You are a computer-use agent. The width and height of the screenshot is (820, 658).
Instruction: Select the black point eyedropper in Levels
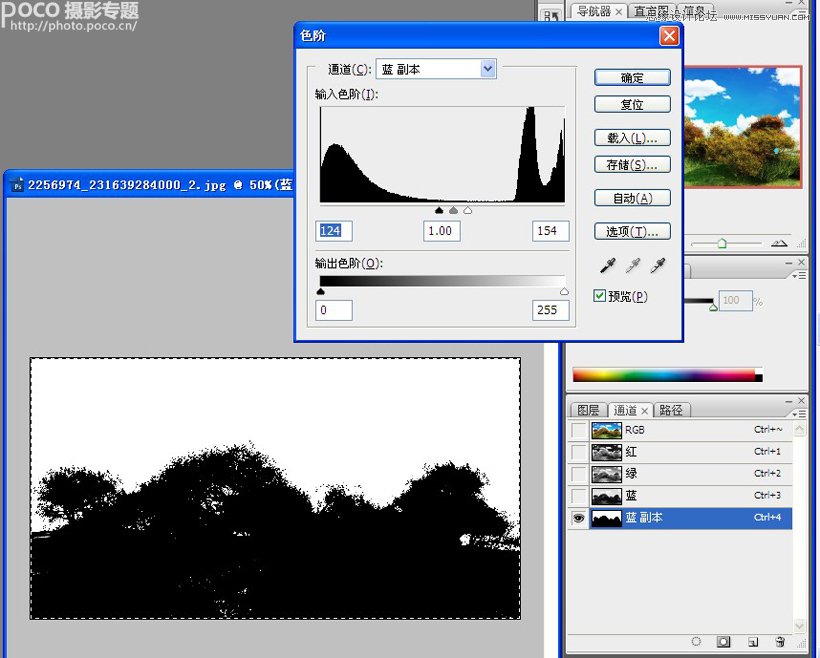pos(609,265)
